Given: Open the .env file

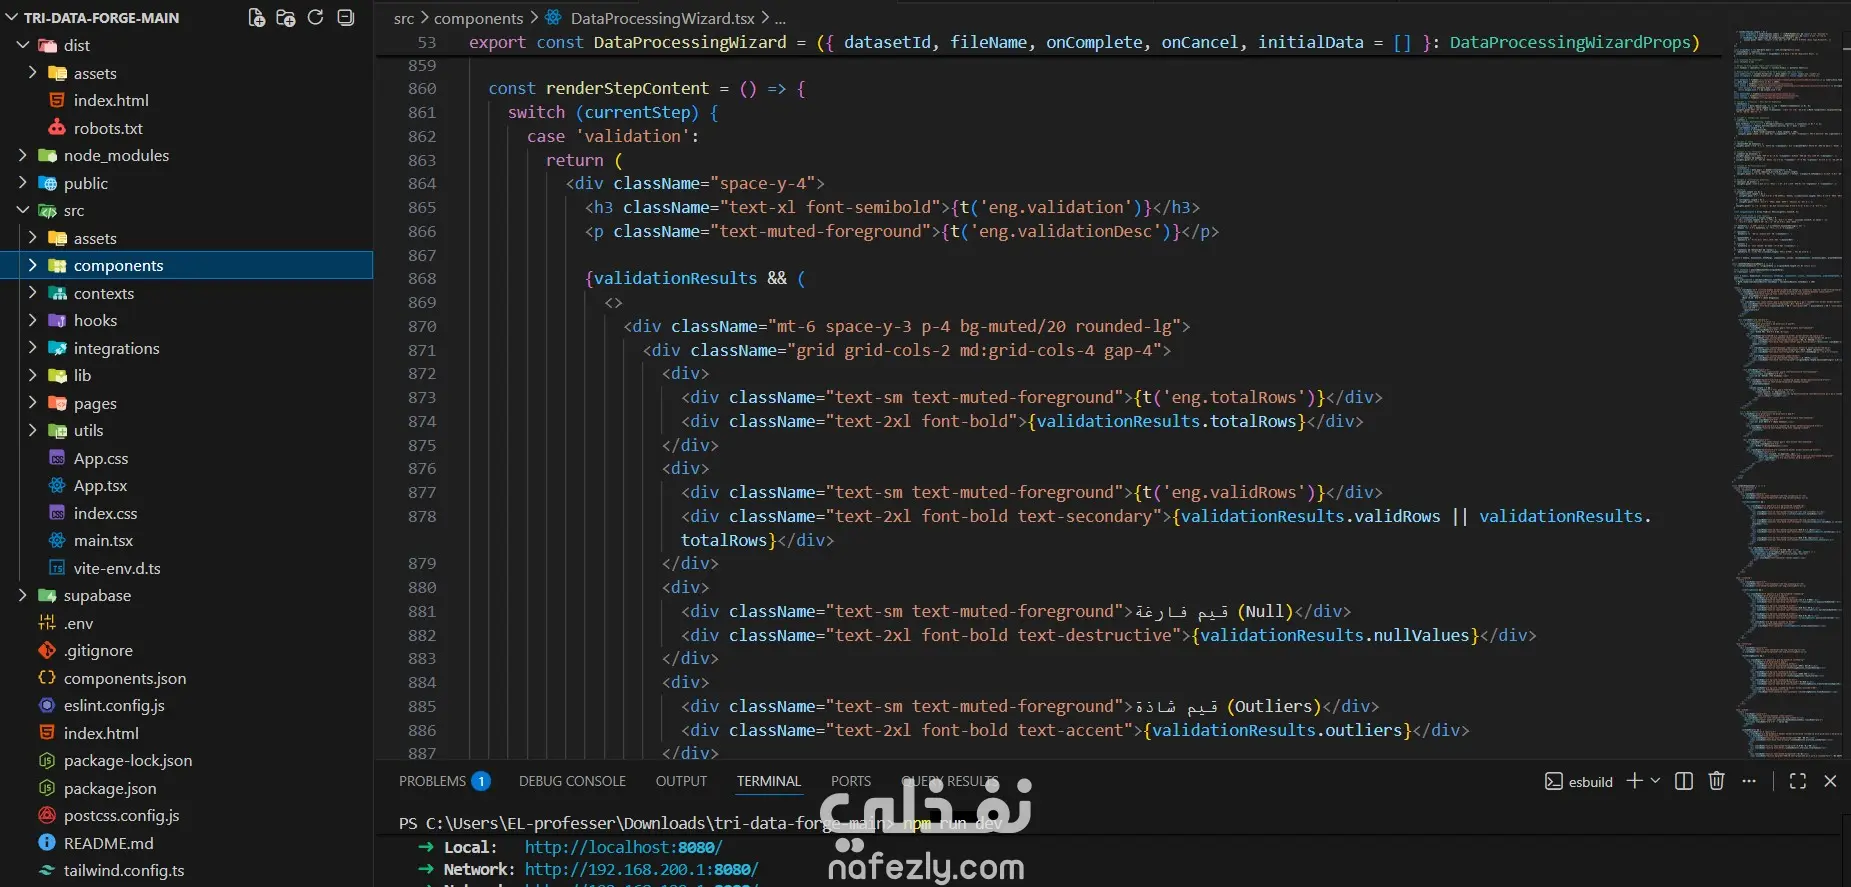Looking at the screenshot, I should [78, 623].
